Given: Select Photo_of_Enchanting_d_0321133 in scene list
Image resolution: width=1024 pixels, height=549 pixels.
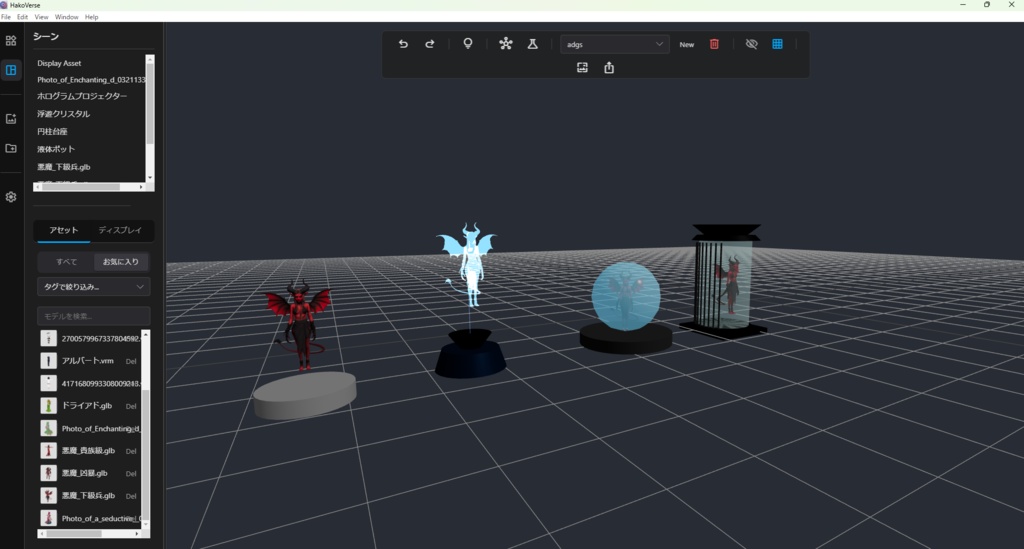Looking at the screenshot, I should point(91,80).
